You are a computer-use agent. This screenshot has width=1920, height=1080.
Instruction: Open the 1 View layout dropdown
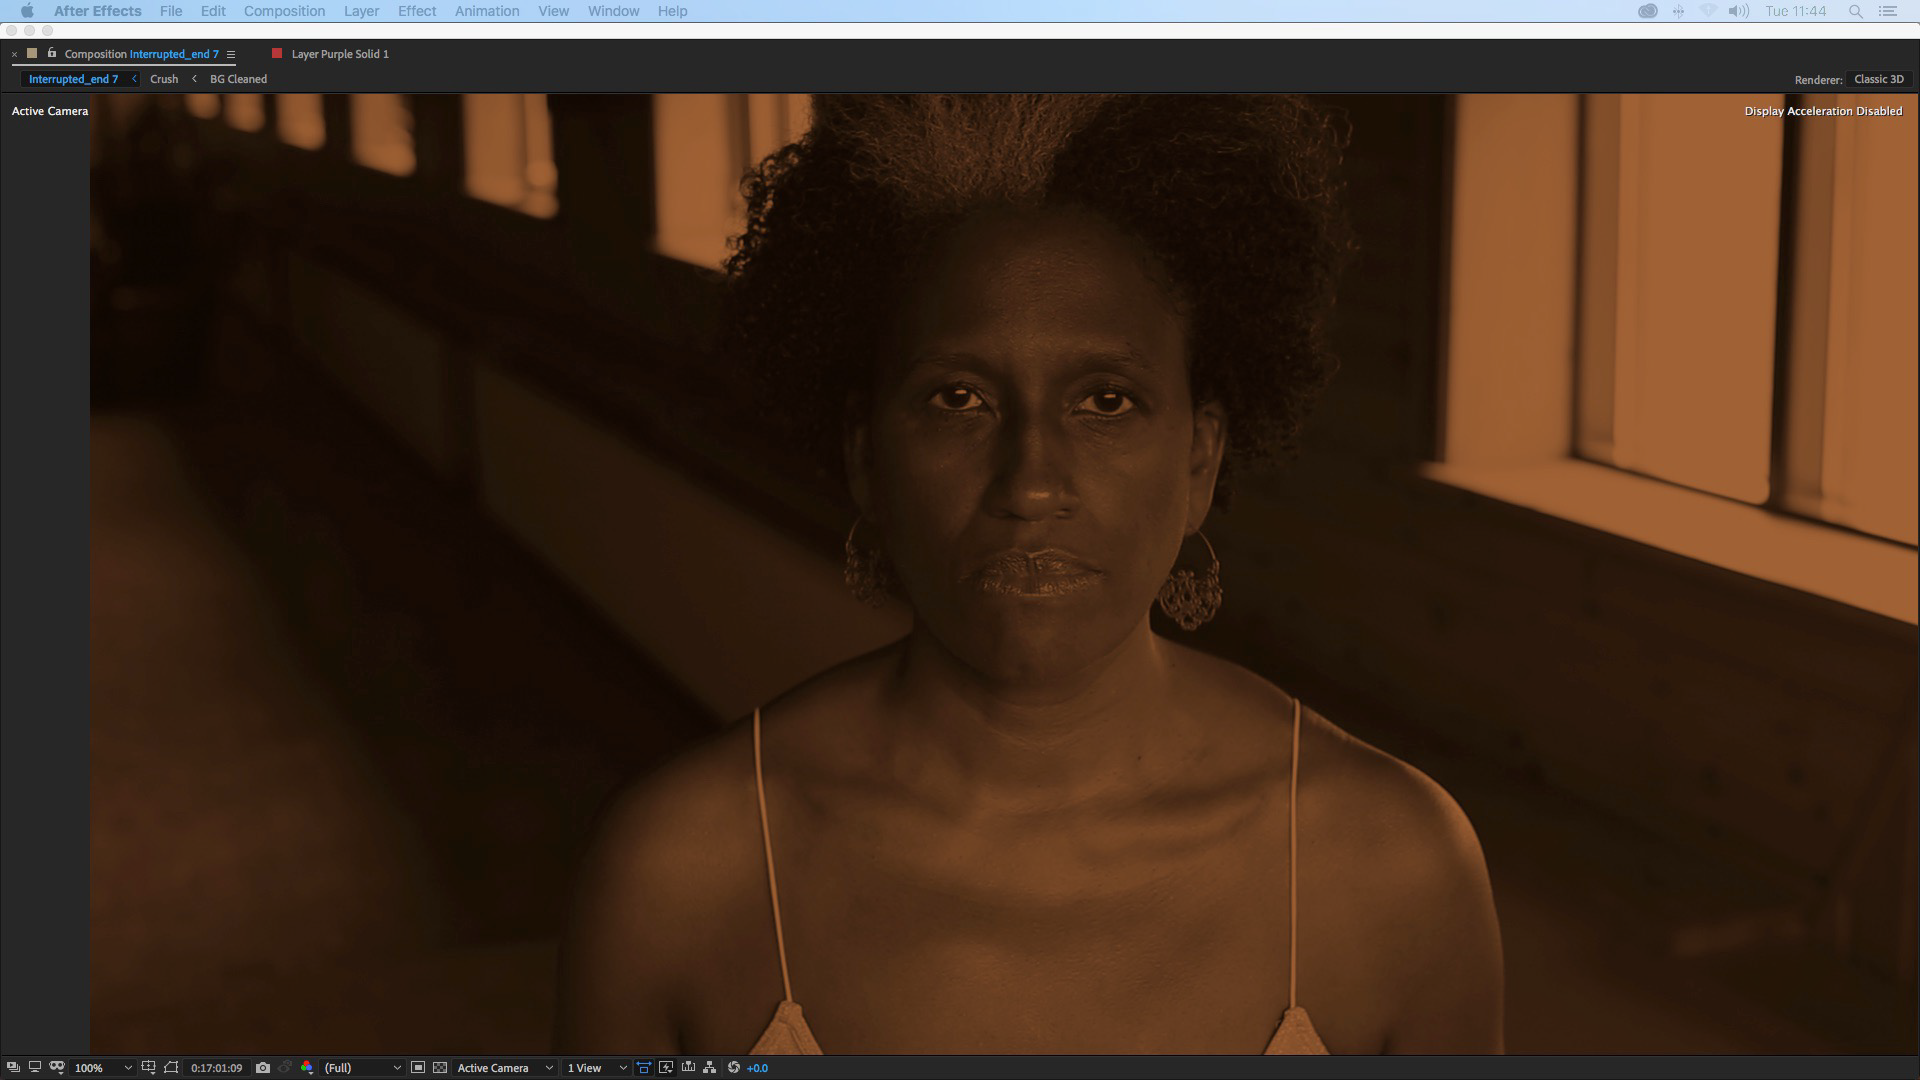point(597,1068)
